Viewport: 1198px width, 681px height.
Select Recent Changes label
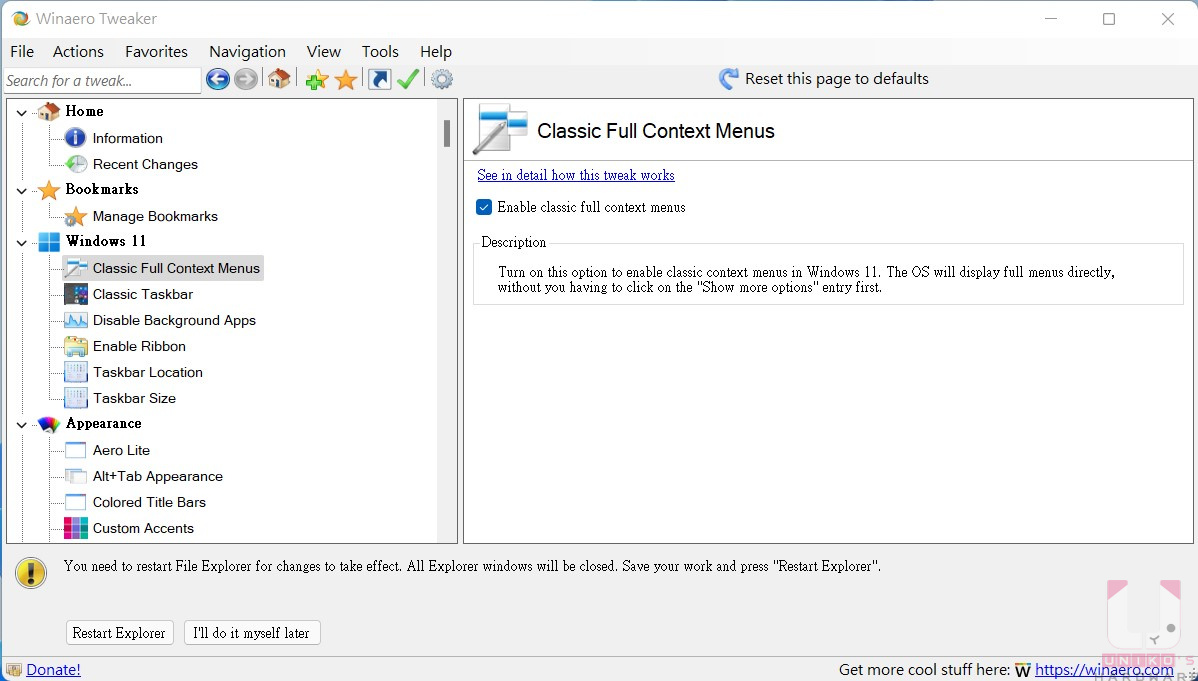point(145,164)
